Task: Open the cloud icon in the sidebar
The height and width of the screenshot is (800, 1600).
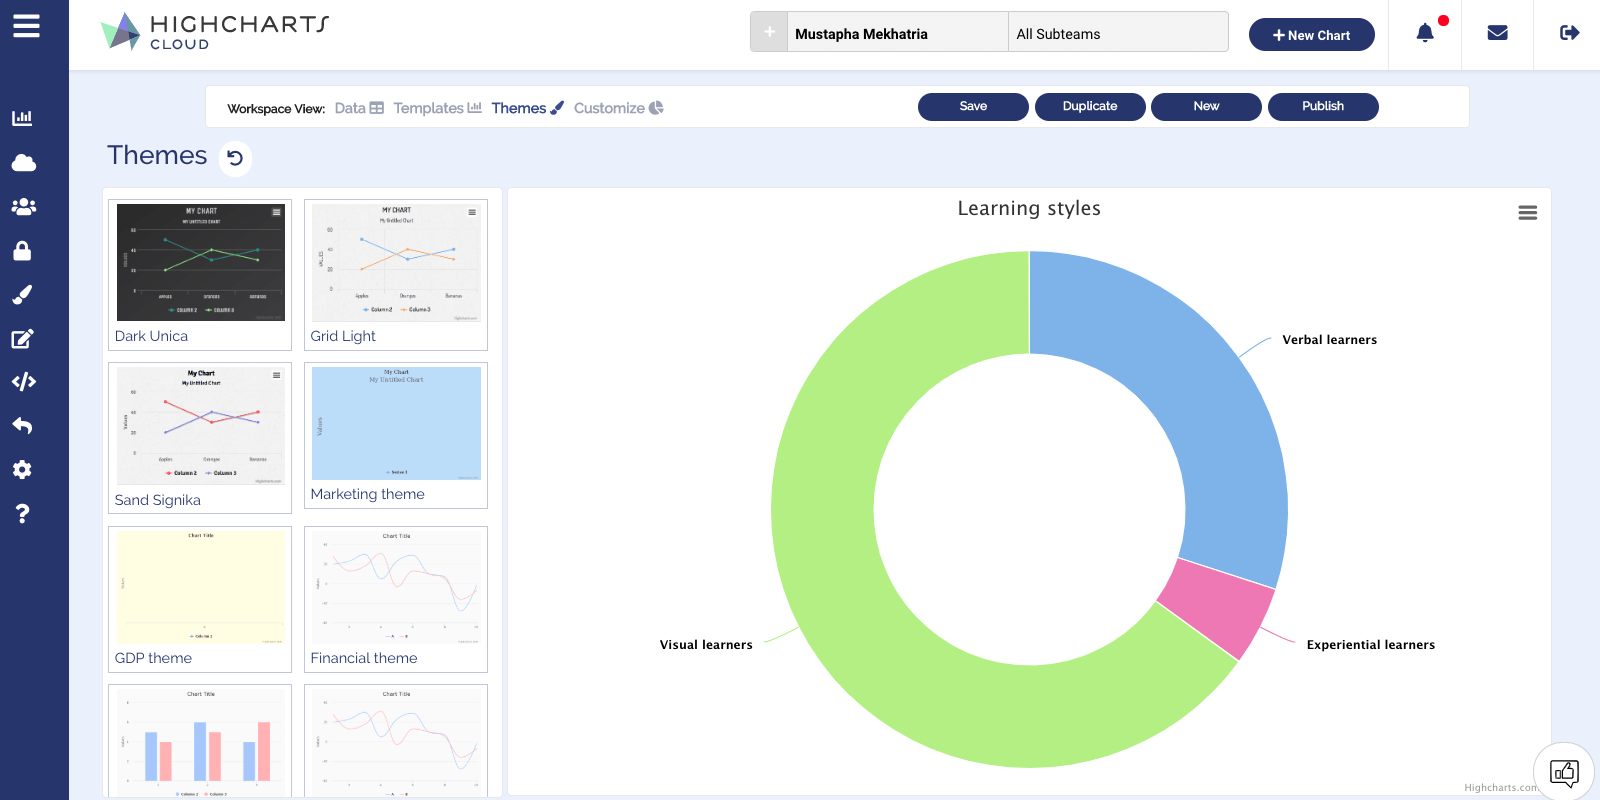Action: click(23, 162)
